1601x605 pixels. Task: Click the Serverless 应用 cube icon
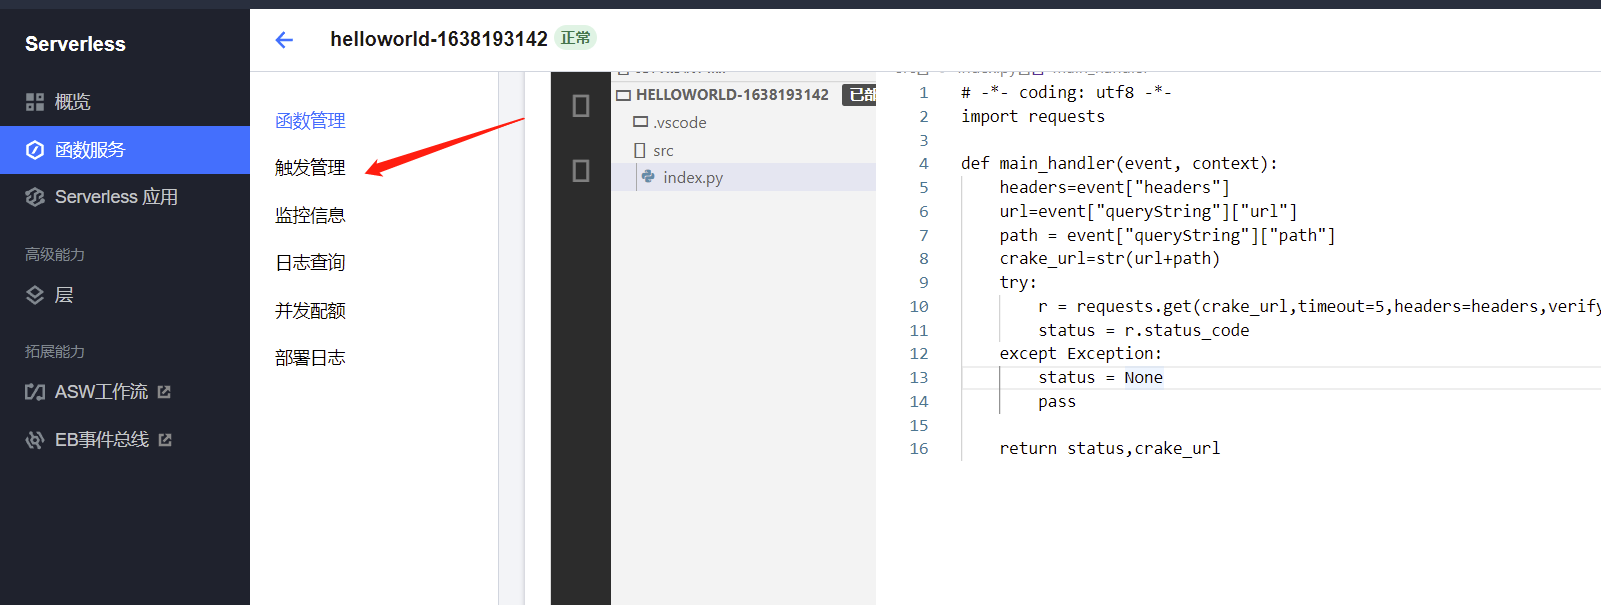[35, 197]
